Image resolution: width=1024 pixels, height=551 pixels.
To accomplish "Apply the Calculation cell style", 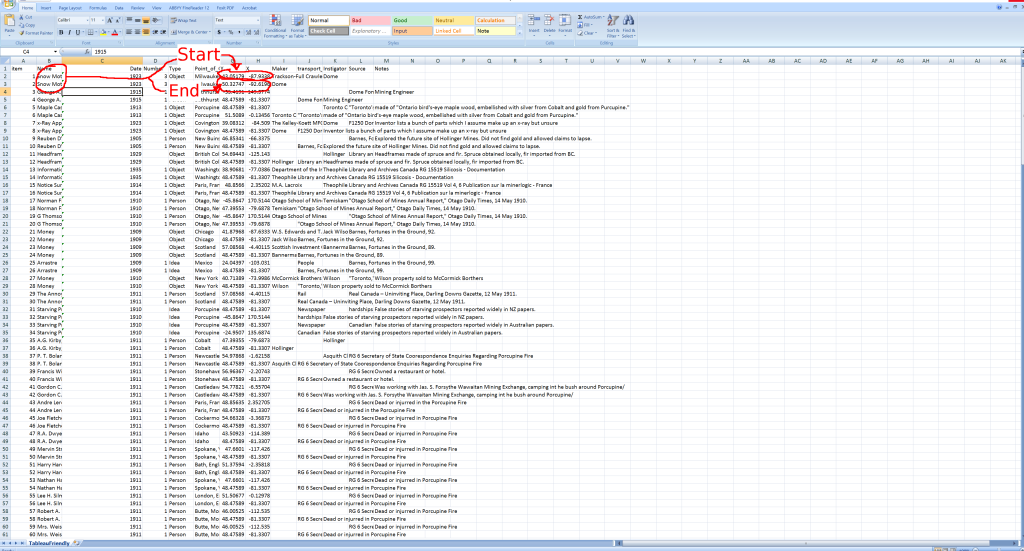I will point(496,20).
